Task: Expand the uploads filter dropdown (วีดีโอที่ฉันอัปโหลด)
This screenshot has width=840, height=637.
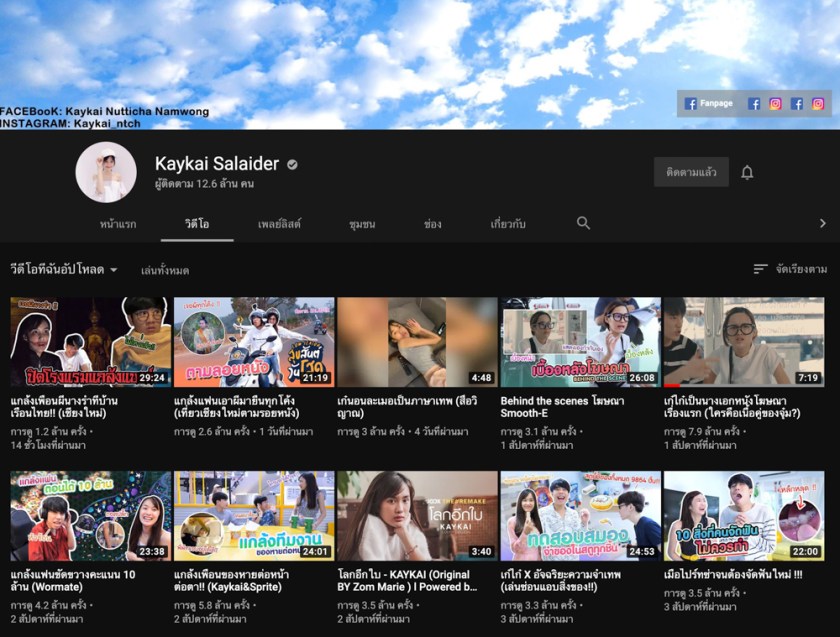Action: tap(64, 270)
